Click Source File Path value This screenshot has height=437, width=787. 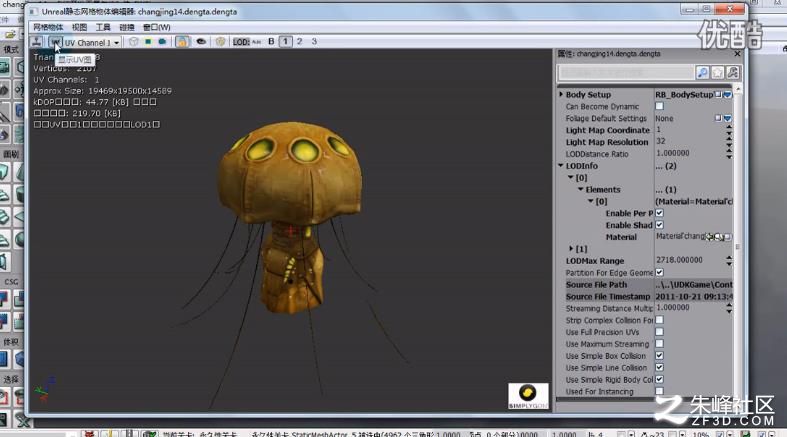694,284
